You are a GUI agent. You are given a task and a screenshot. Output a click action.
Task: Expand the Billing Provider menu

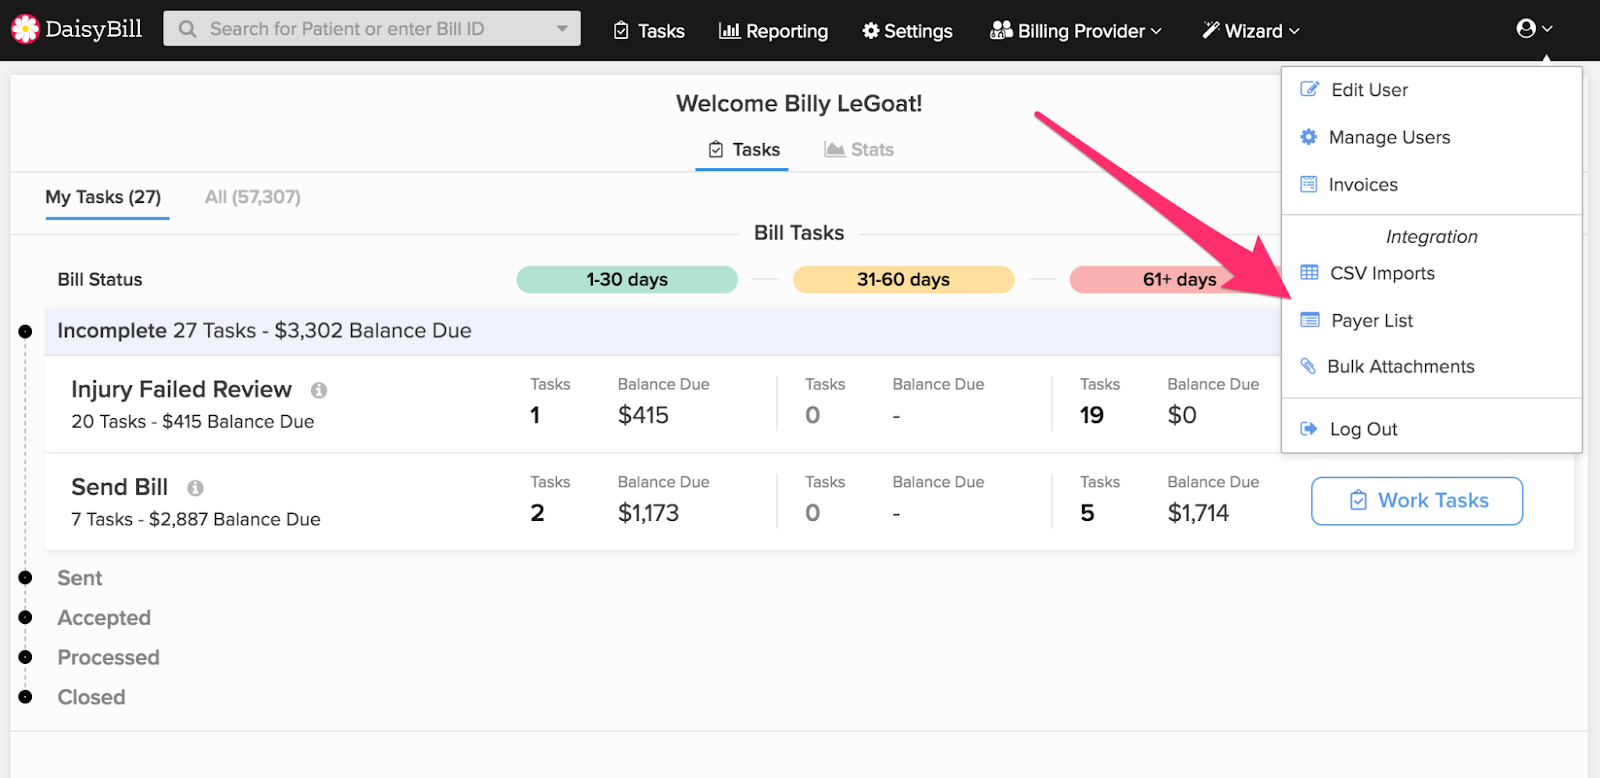tap(1076, 31)
